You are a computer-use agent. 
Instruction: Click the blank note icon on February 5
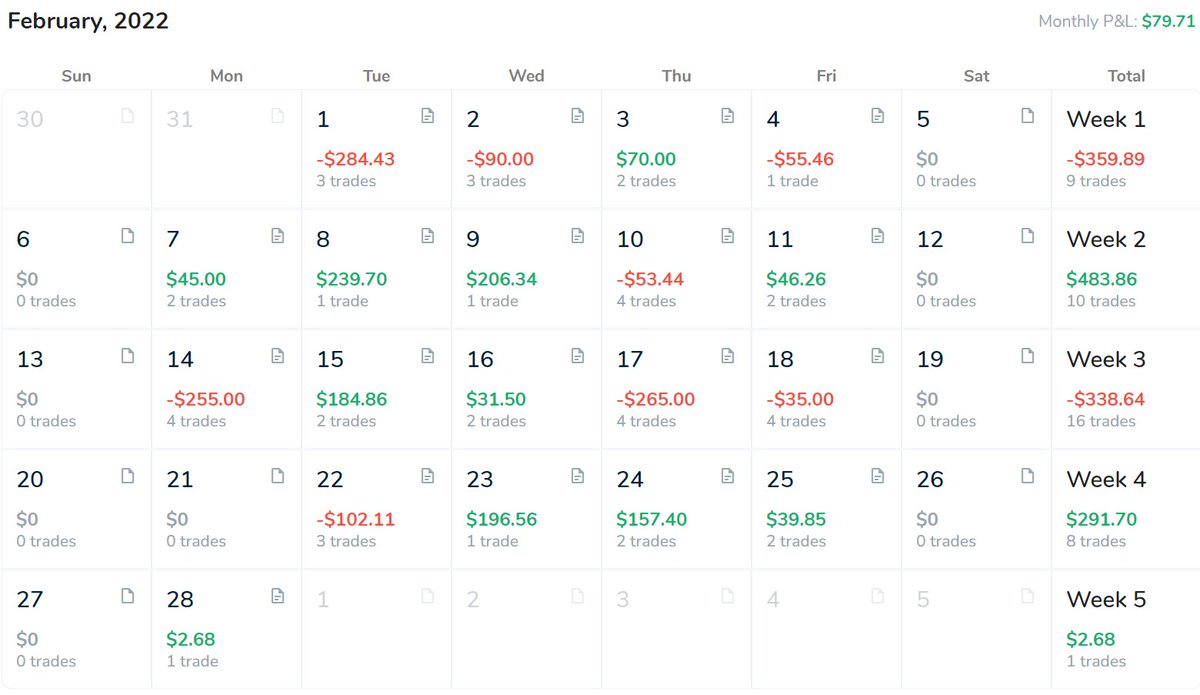(x=1027, y=116)
